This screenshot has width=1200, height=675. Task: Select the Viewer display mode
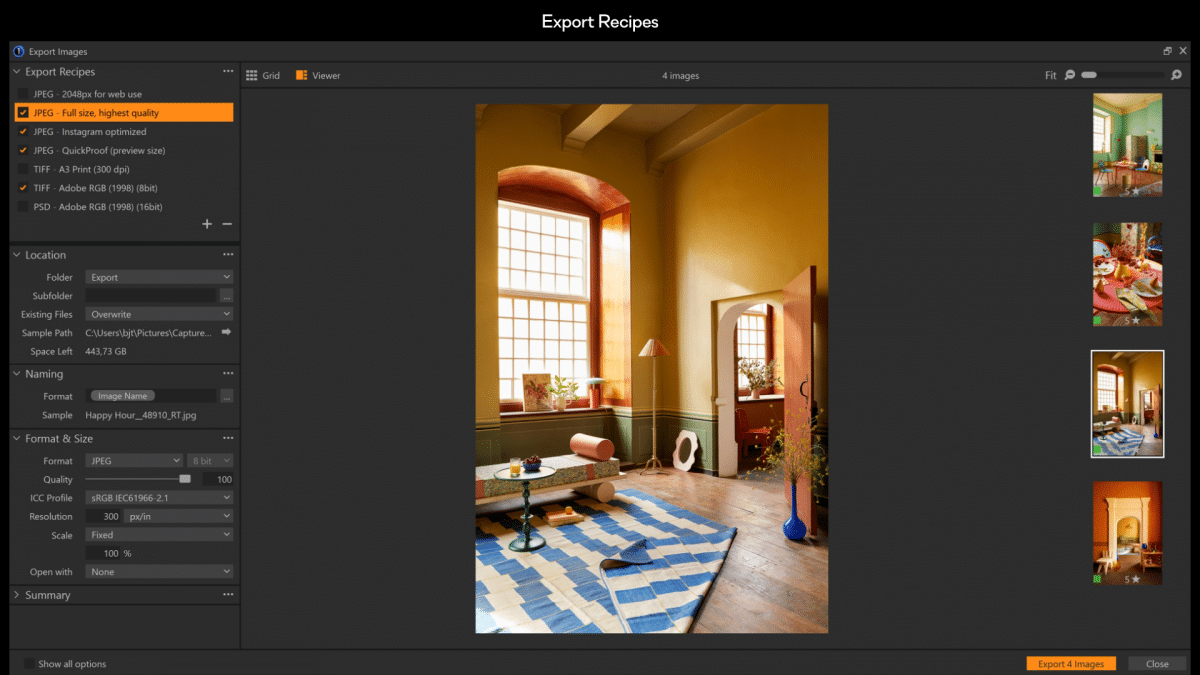tap(317, 74)
